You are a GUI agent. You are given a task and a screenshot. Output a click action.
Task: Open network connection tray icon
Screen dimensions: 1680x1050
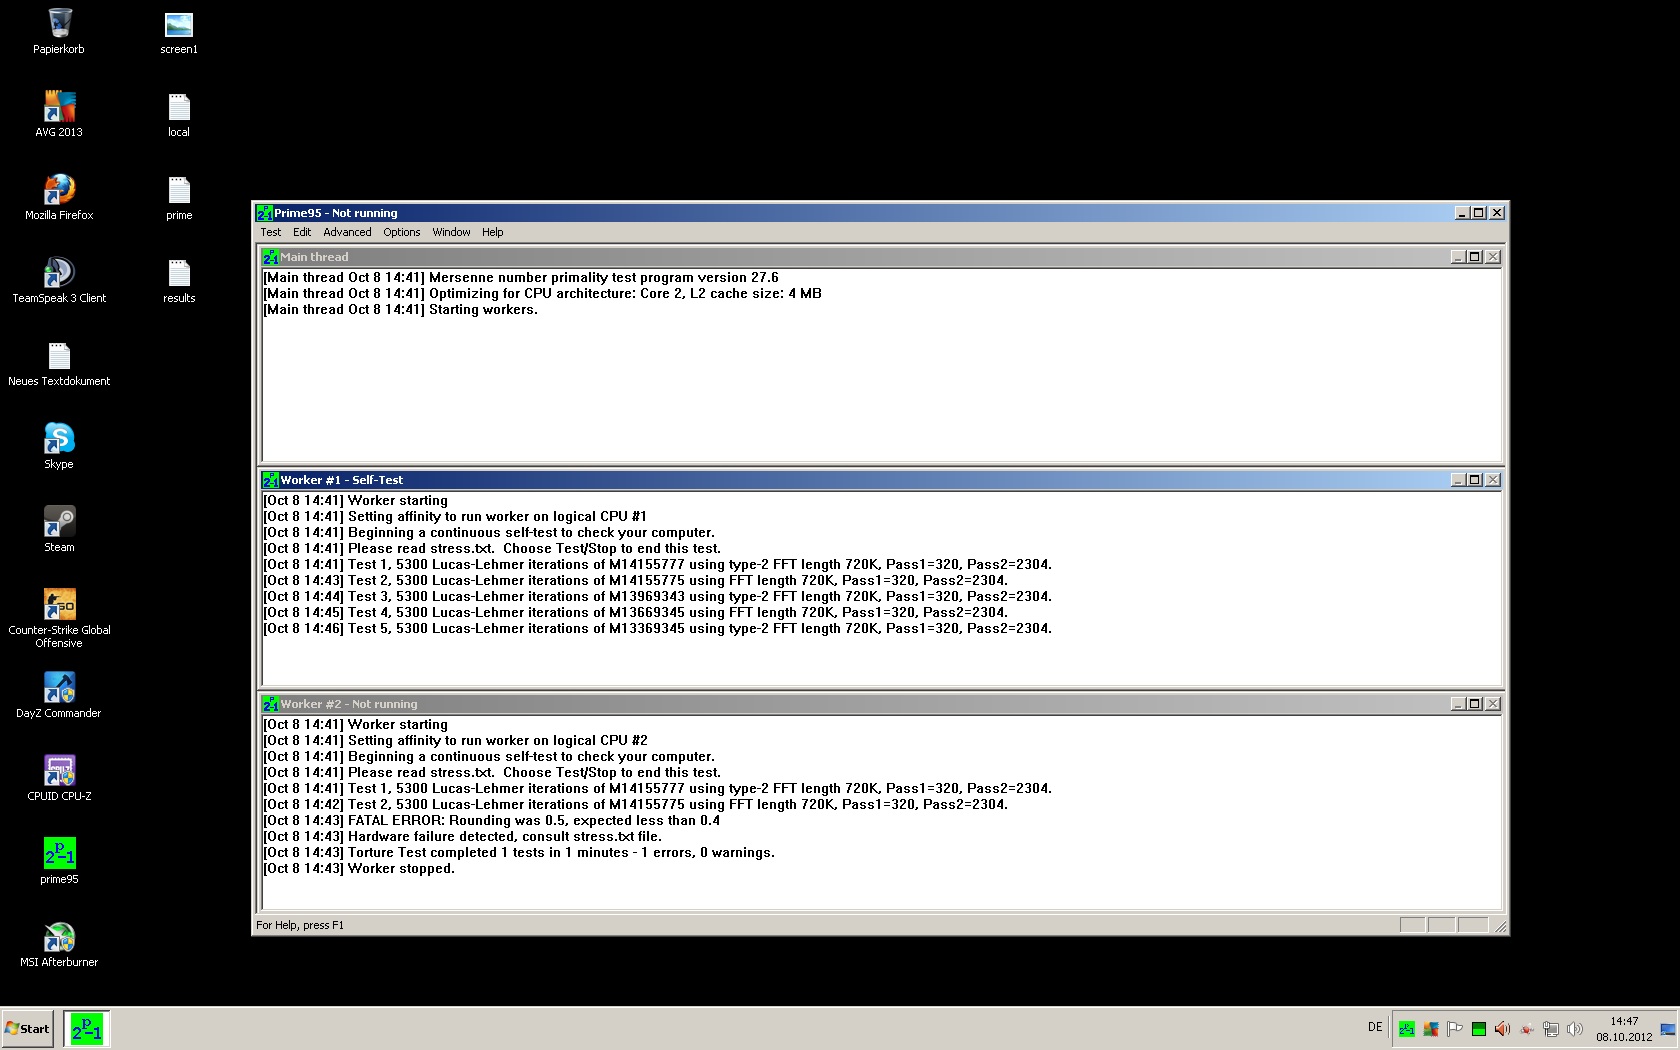click(1551, 1029)
